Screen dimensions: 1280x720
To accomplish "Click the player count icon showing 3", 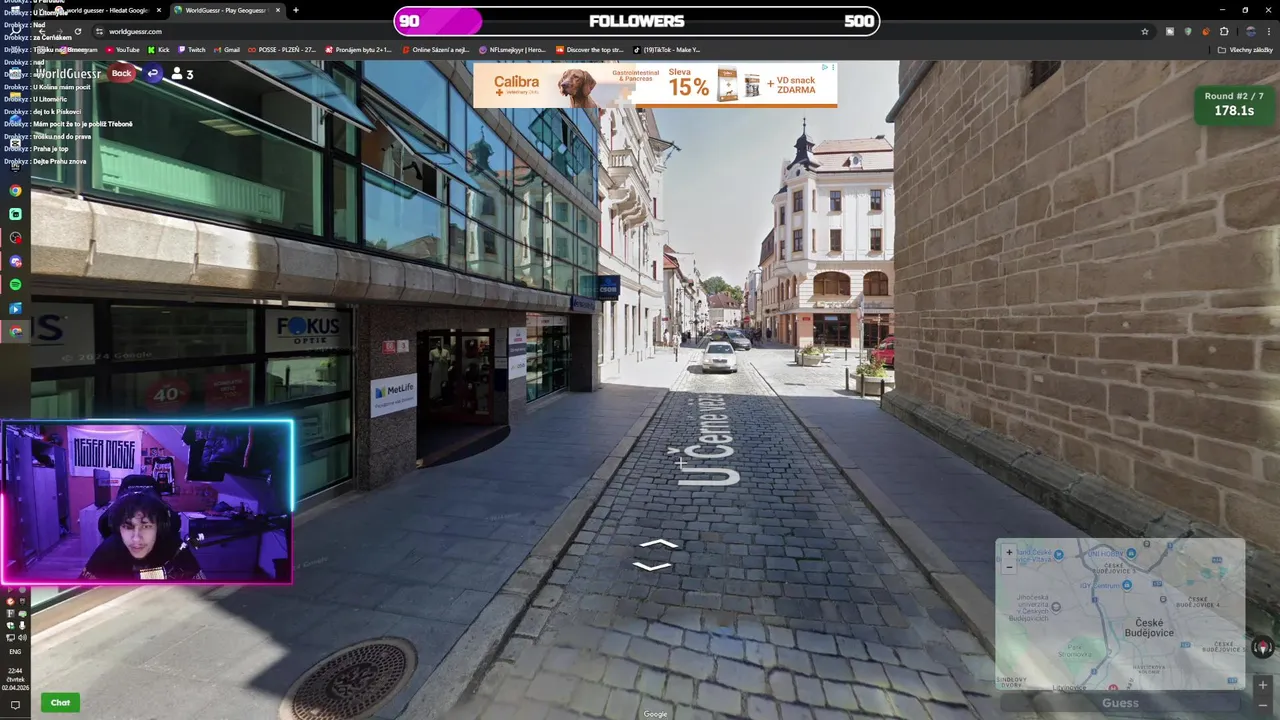I will point(182,74).
